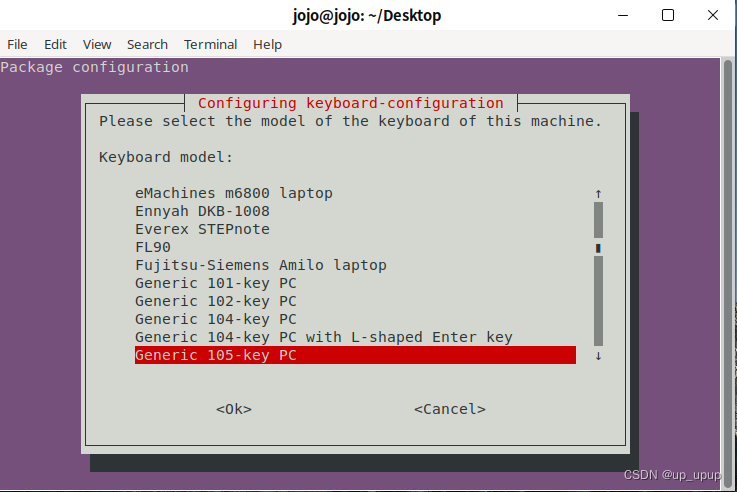Select Fujitsu-Siemens Amilo laptop entry

355,265
